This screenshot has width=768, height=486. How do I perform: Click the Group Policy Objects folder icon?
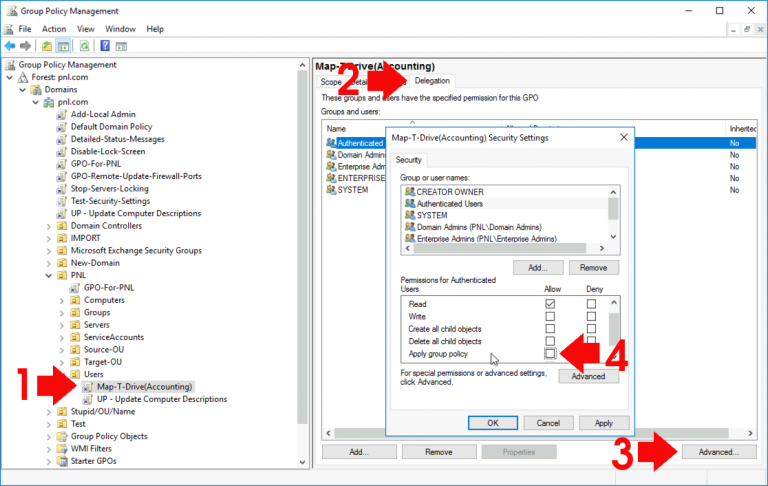pyautogui.click(x=62, y=436)
